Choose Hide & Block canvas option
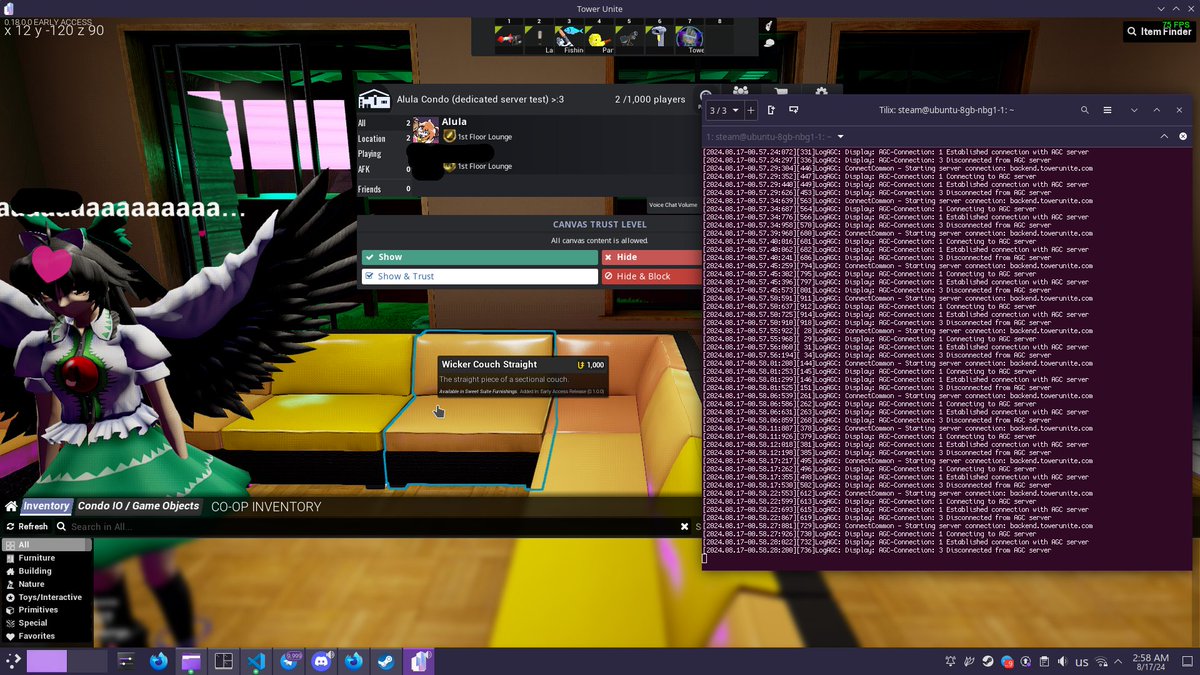The height and width of the screenshot is (675, 1200). click(x=651, y=276)
